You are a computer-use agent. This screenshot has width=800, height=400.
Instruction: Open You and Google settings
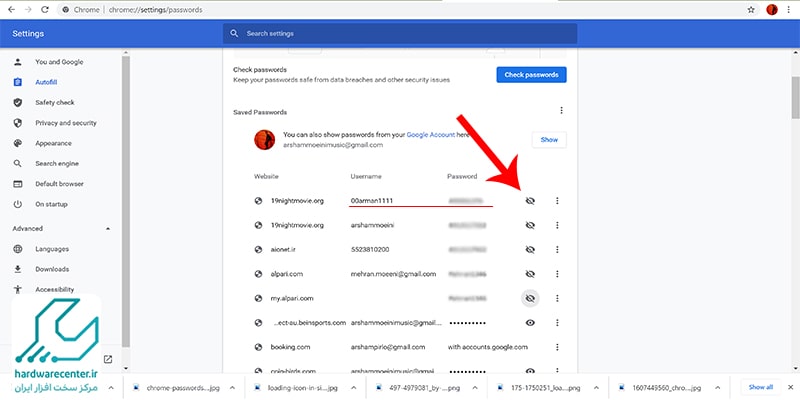point(59,62)
